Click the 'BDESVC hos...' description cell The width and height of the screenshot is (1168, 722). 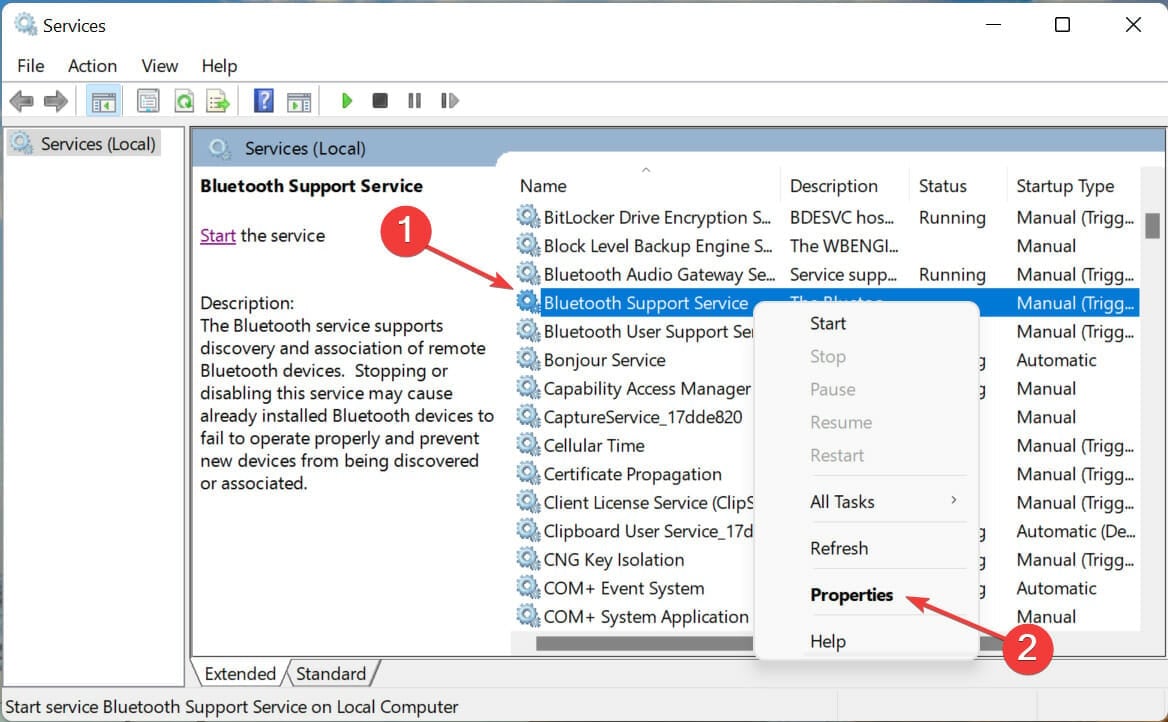coord(842,218)
